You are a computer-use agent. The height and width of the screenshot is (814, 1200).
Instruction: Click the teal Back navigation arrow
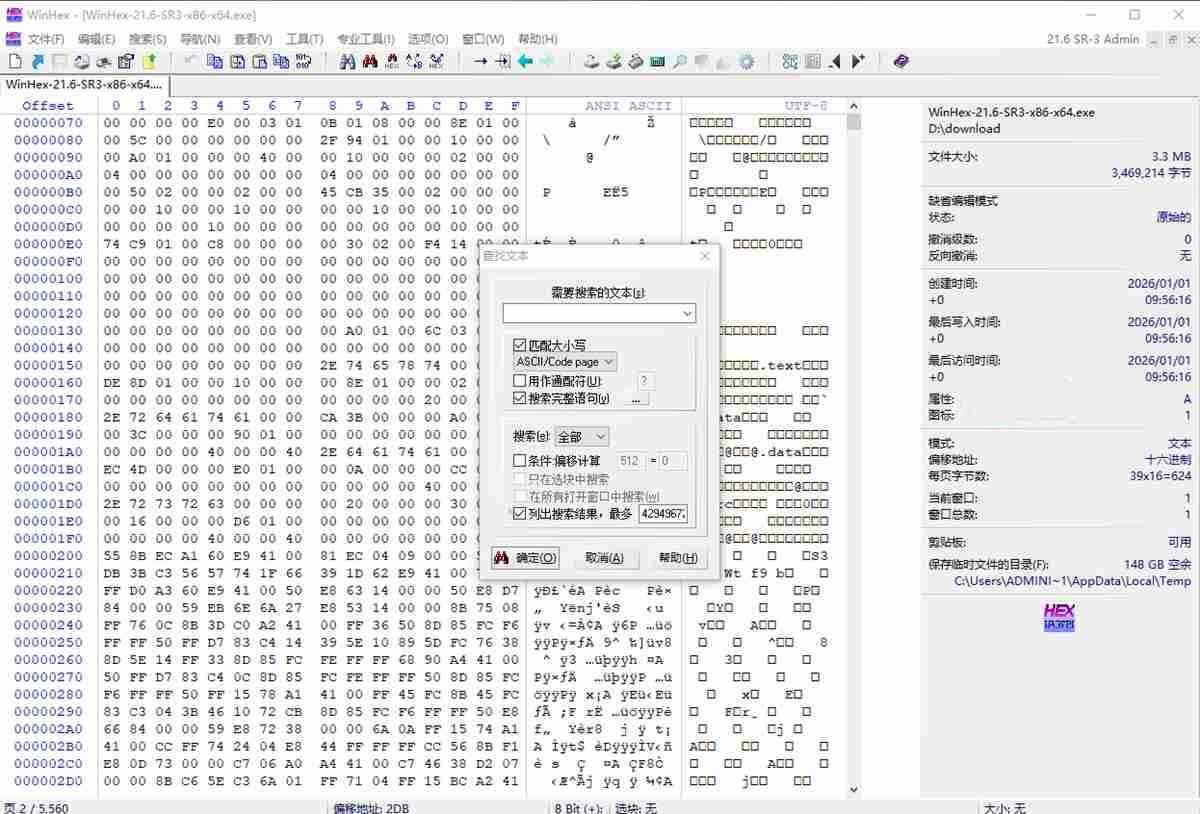(523, 61)
